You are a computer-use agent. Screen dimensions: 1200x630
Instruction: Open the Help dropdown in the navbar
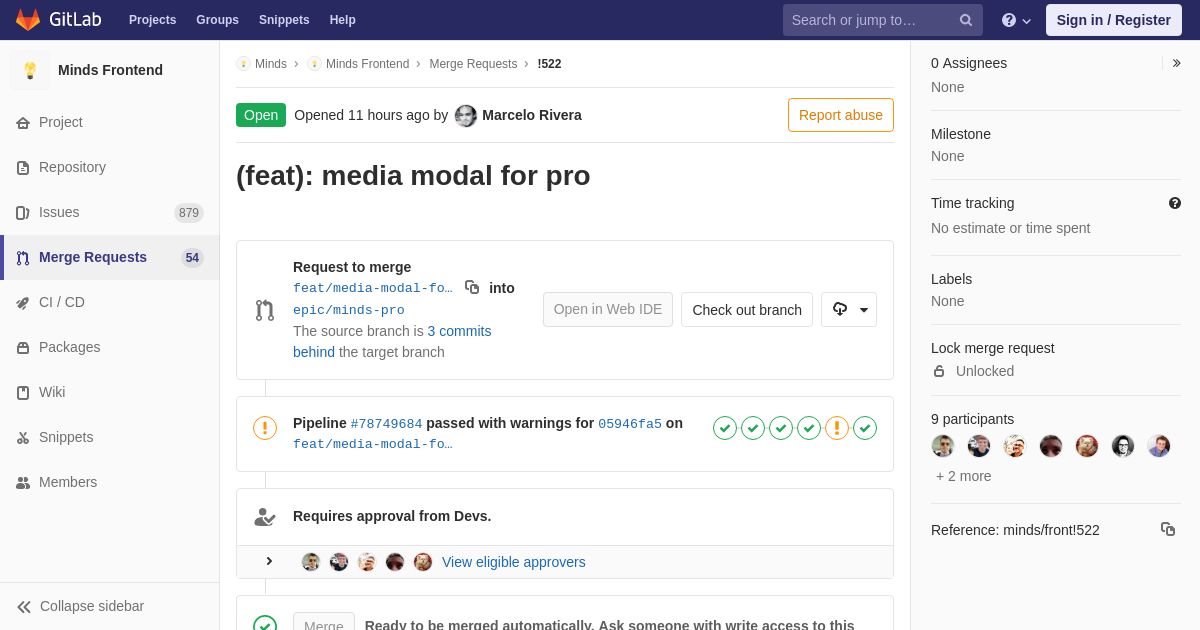point(1016,20)
